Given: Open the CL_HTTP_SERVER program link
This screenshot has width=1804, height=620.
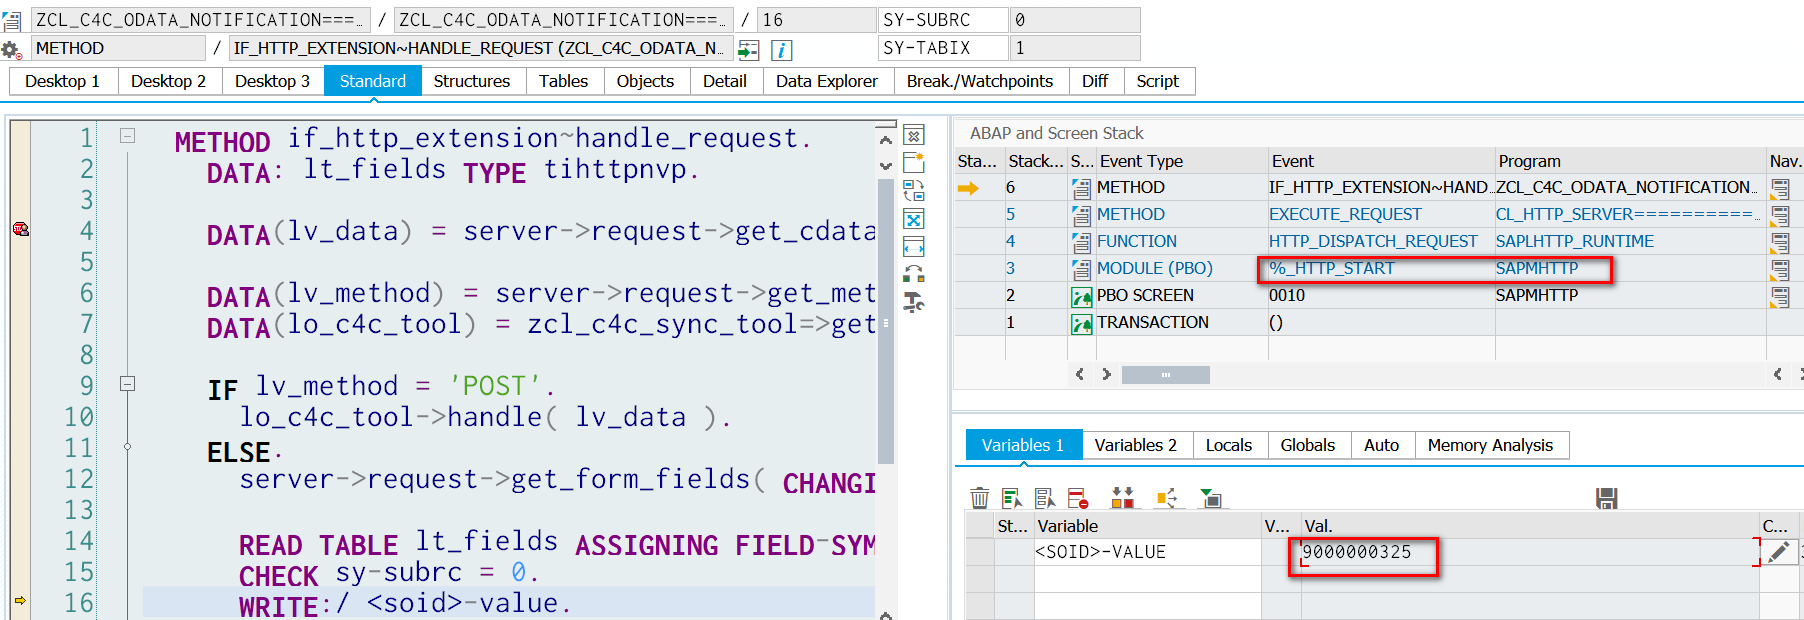Looking at the screenshot, I should pyautogui.click(x=1626, y=214).
